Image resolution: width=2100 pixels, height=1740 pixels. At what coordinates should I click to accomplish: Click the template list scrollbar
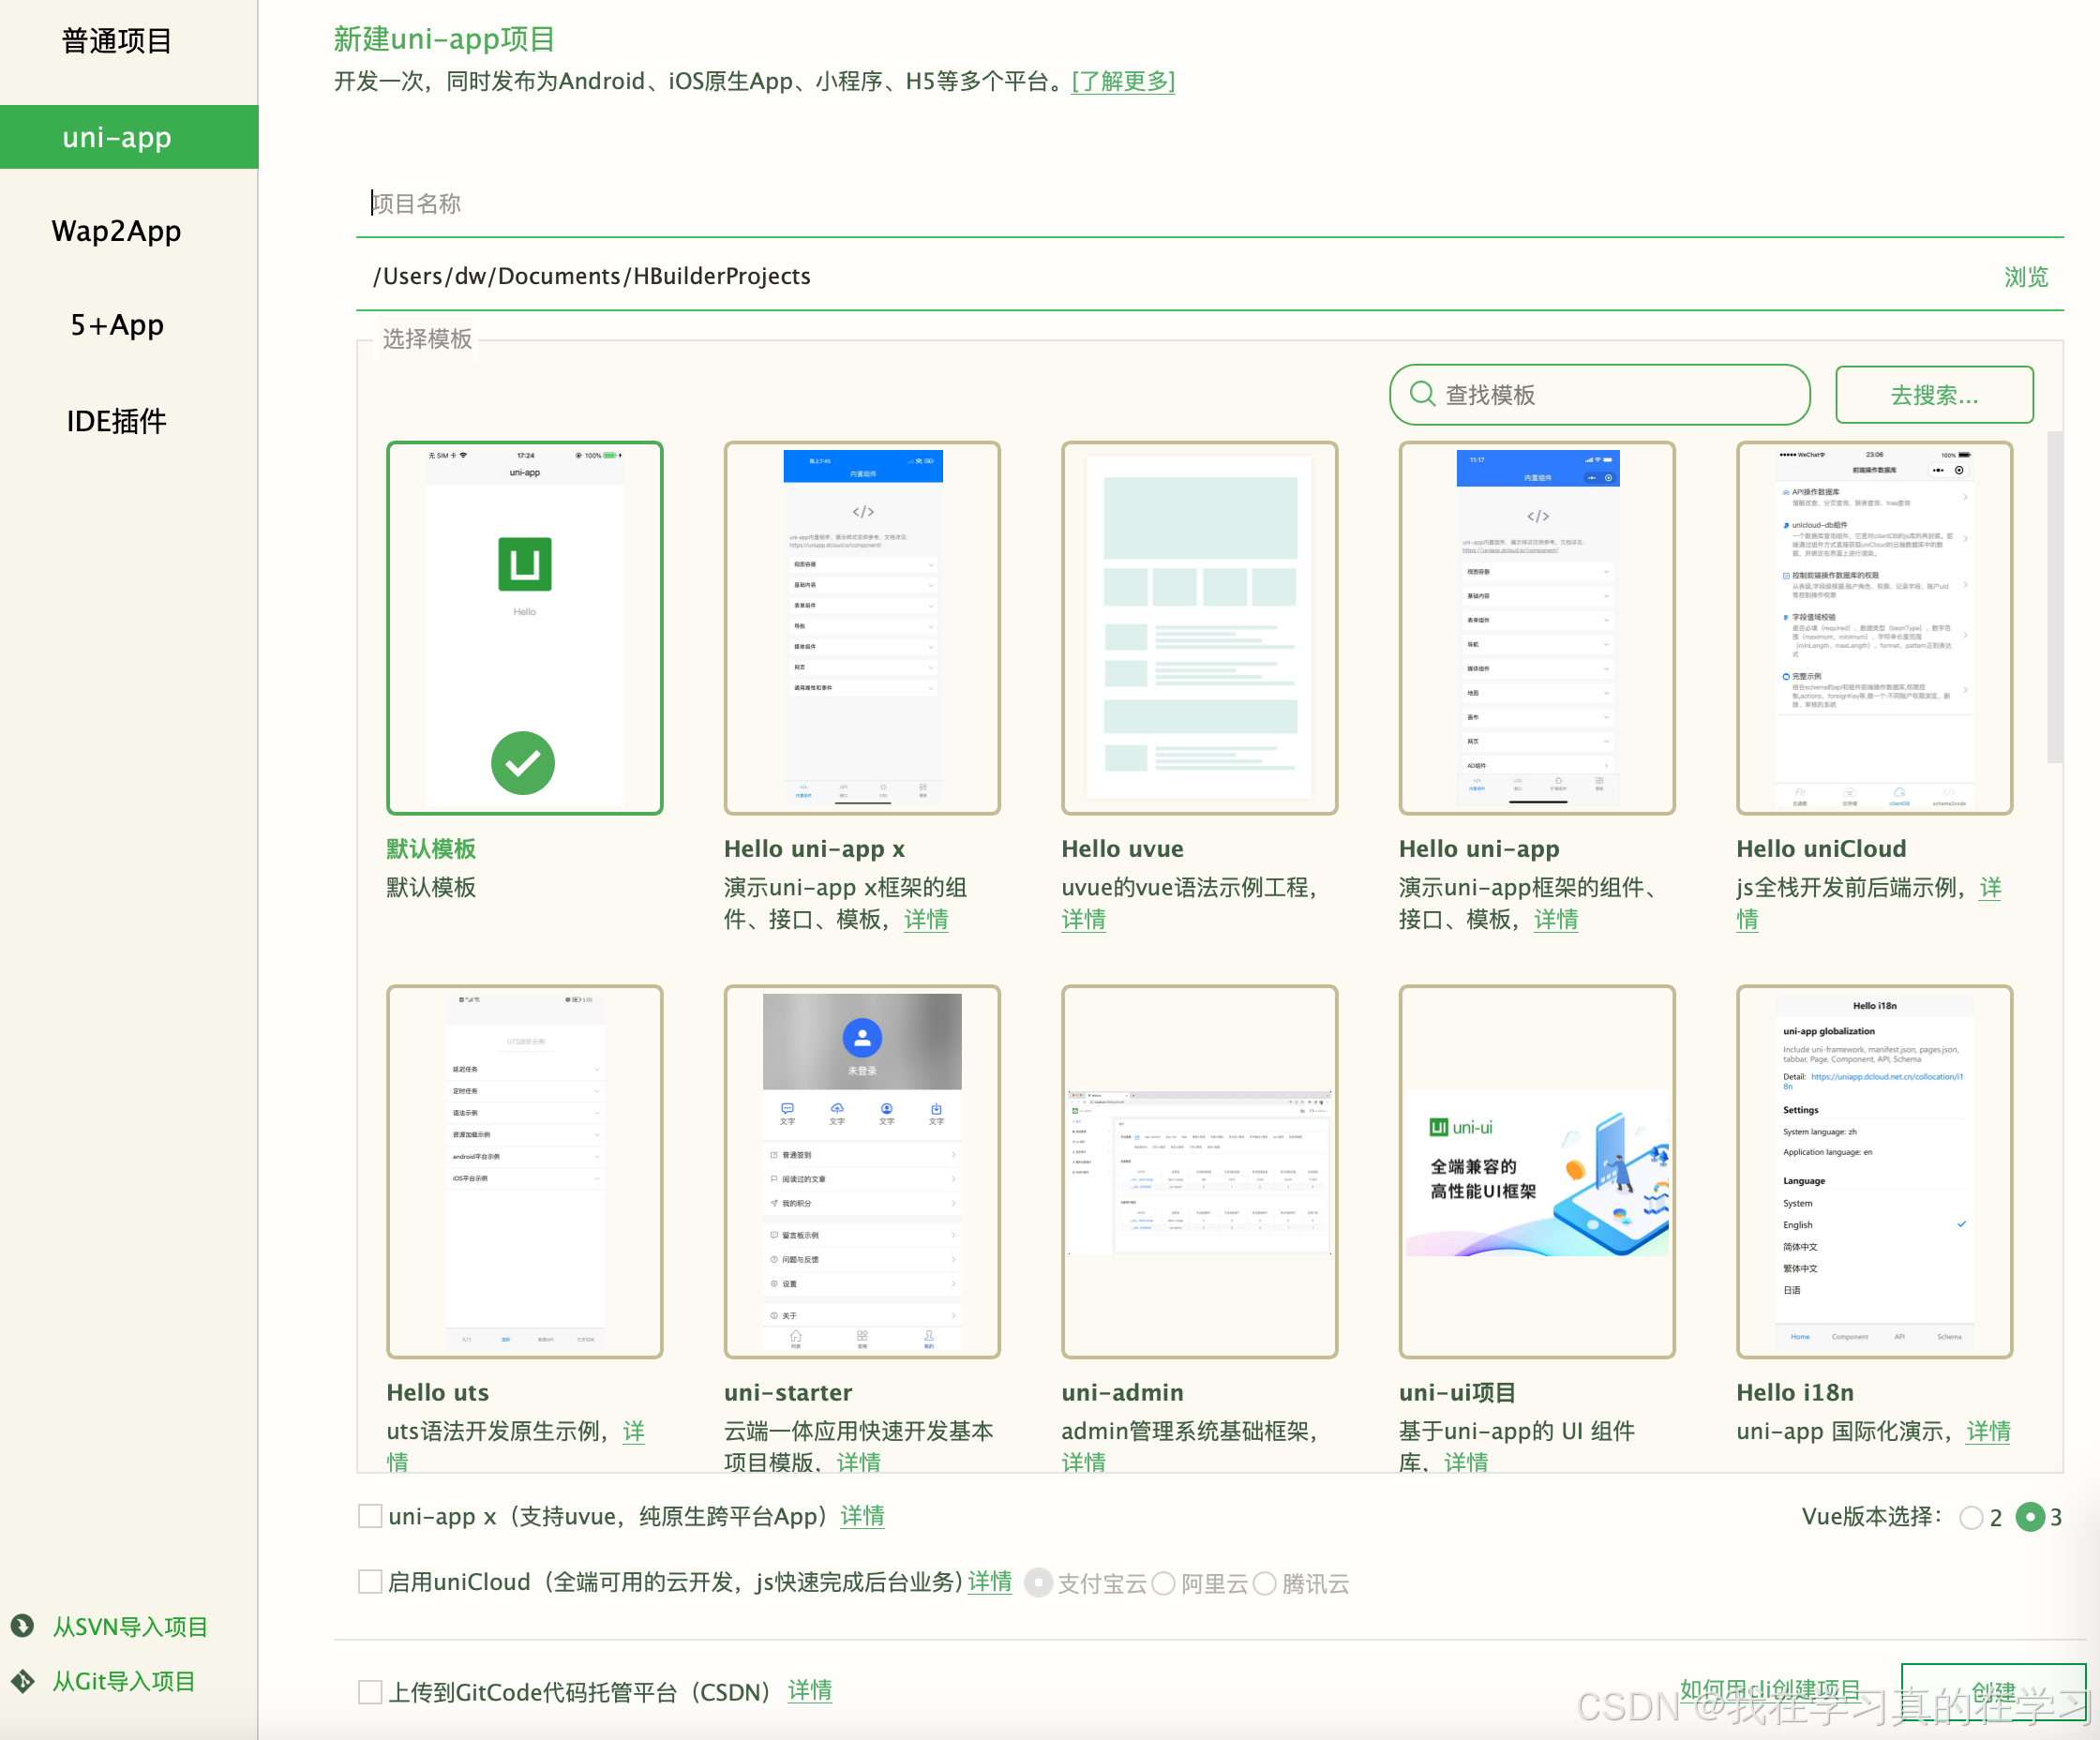click(x=2054, y=597)
